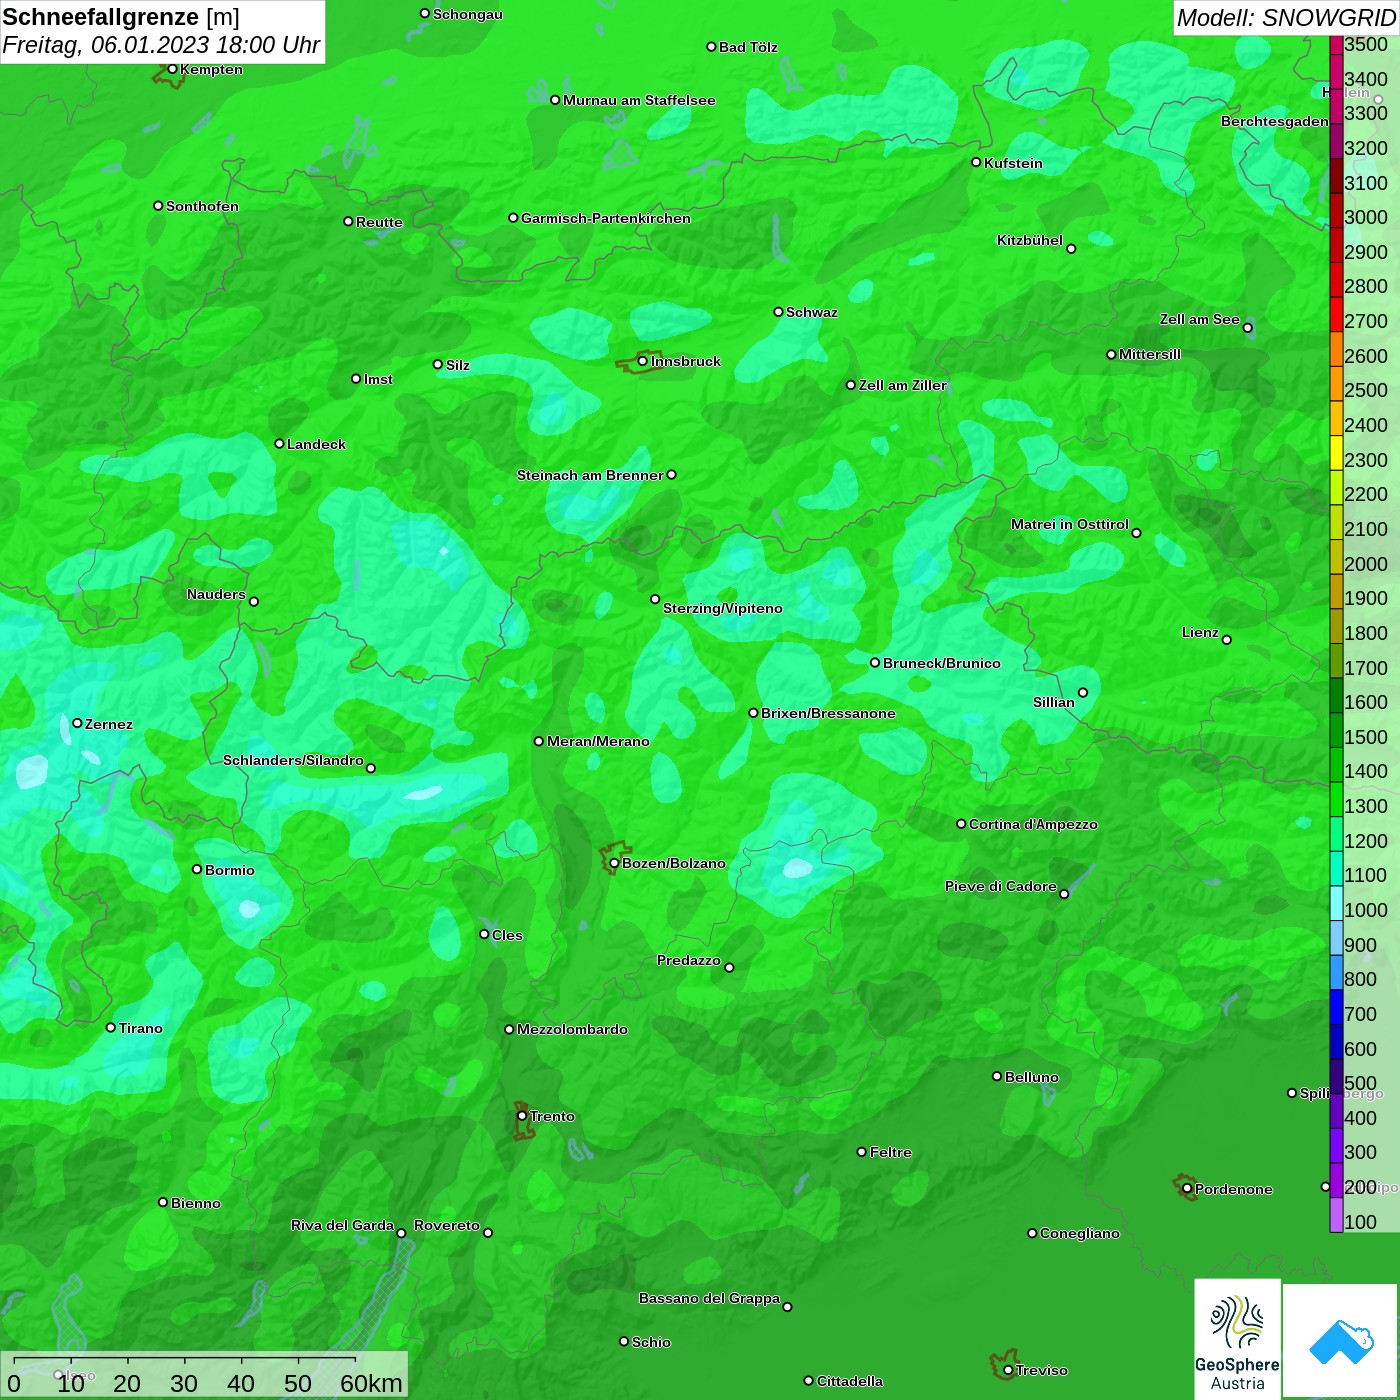Image resolution: width=1400 pixels, height=1400 pixels.
Task: Click the Cittadella label
Action: click(x=850, y=1381)
